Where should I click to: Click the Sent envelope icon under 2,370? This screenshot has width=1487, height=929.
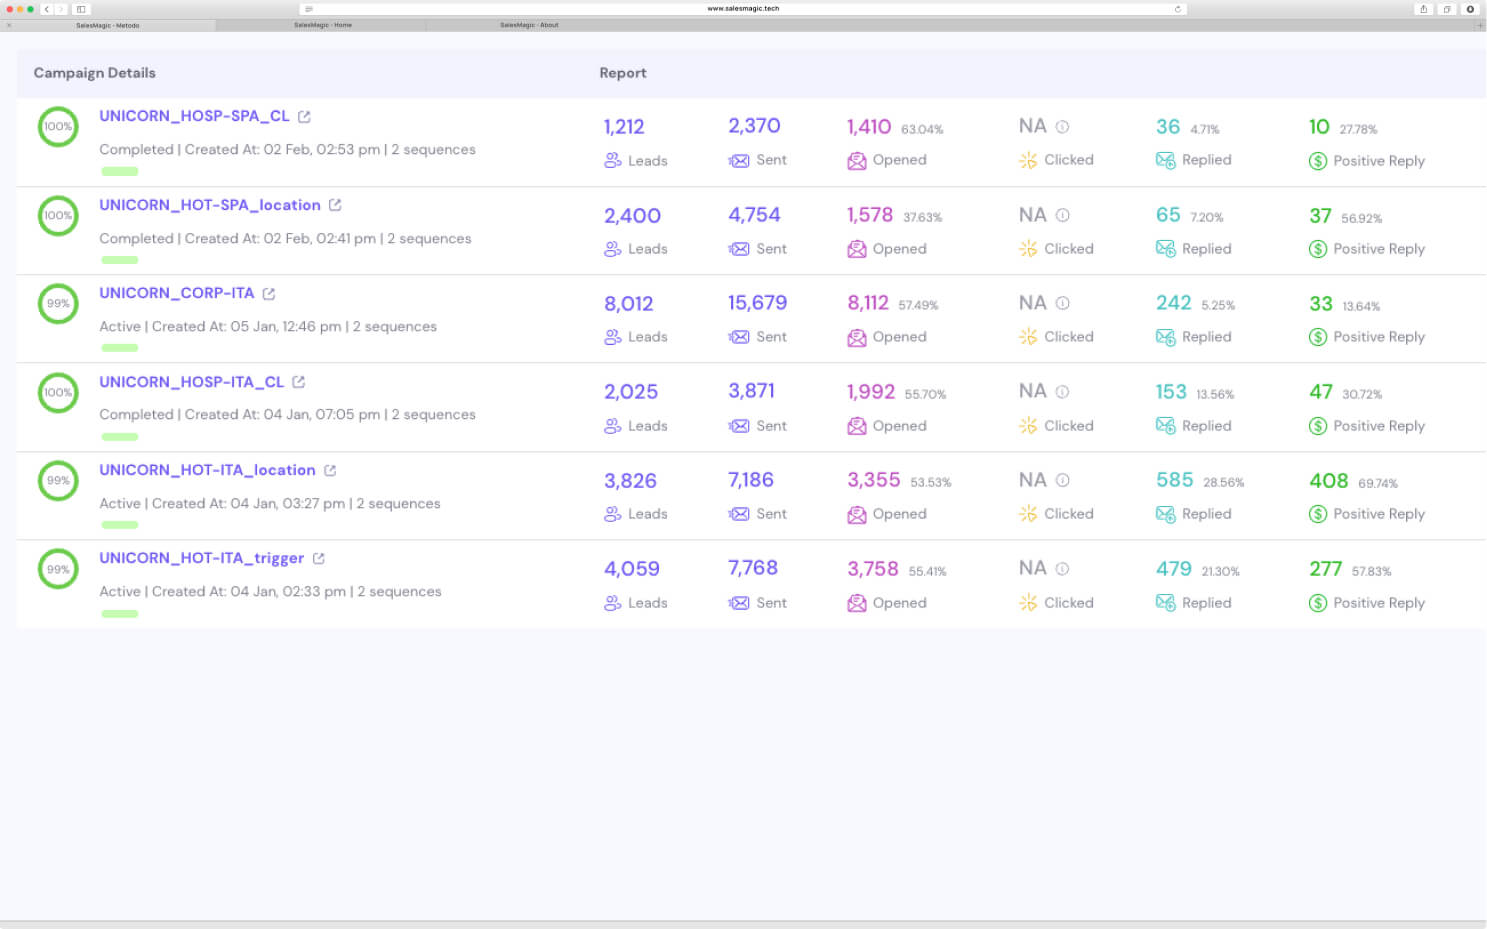[739, 160]
